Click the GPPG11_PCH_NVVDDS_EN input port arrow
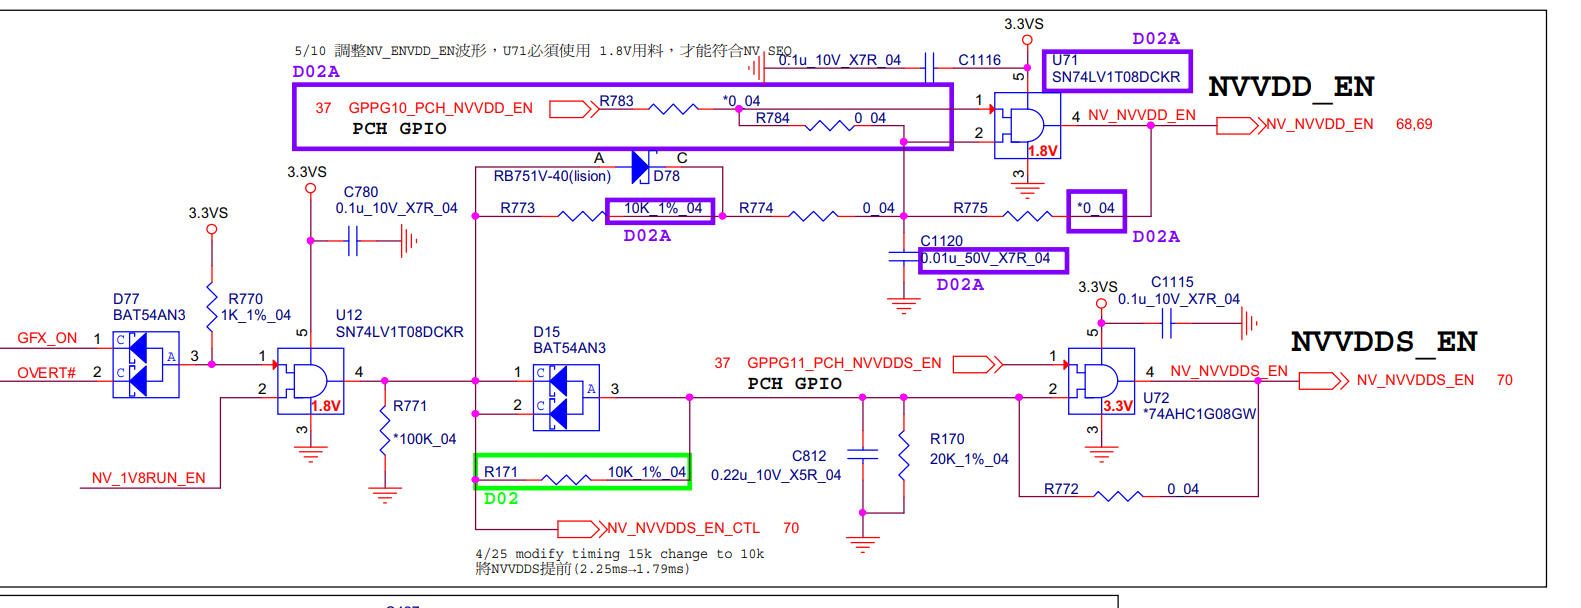The width and height of the screenshot is (1581, 608). click(977, 364)
